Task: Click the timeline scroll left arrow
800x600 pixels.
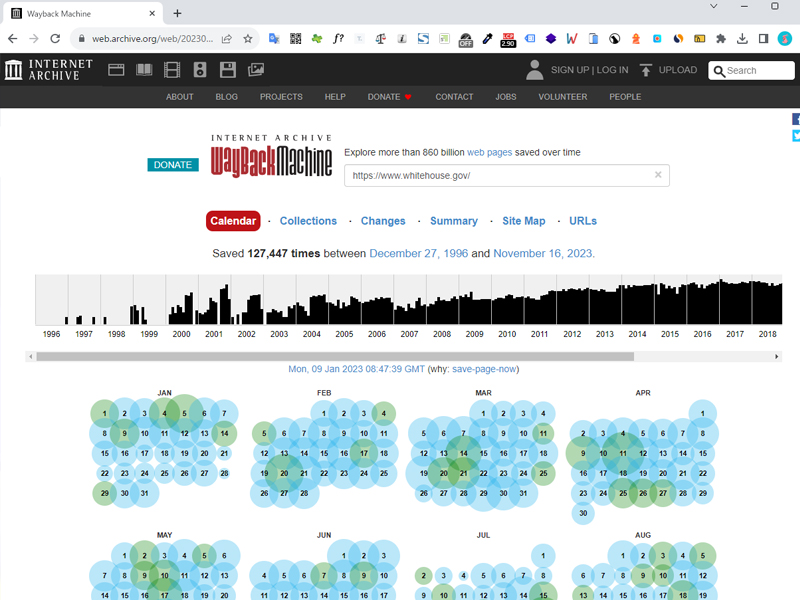Action: click(x=31, y=357)
